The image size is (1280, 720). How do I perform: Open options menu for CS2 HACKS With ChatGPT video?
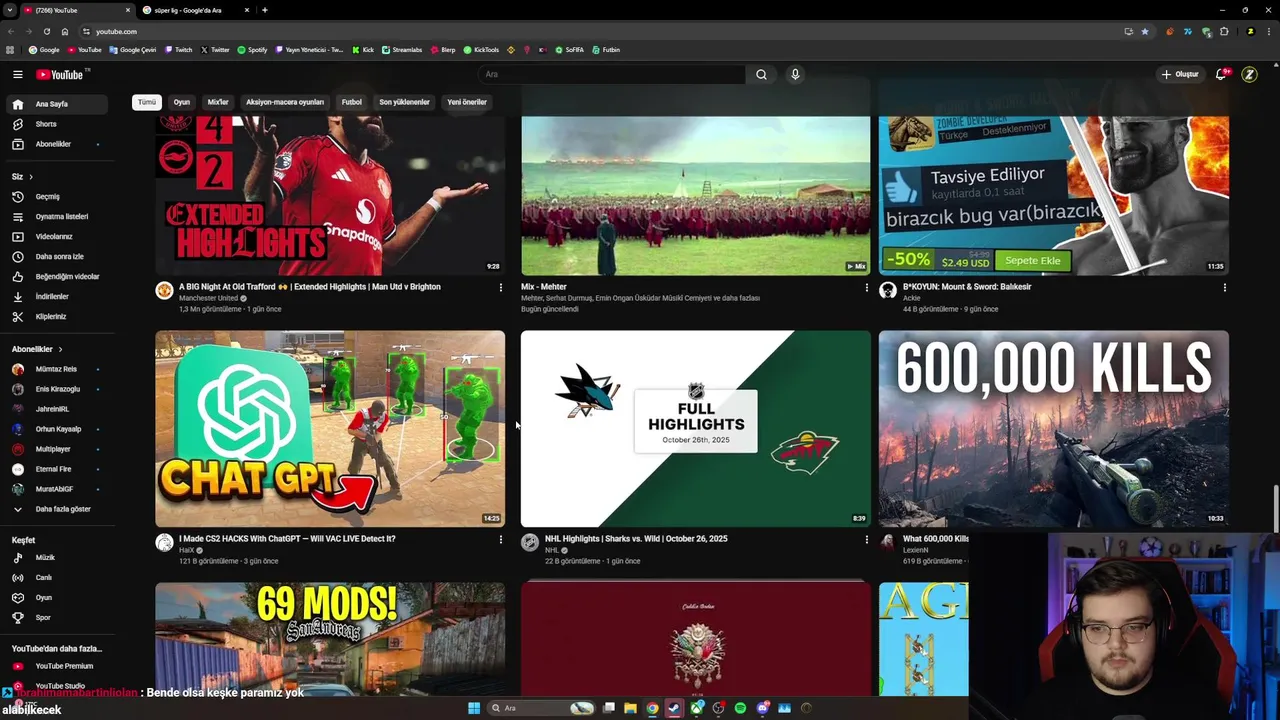[501, 539]
